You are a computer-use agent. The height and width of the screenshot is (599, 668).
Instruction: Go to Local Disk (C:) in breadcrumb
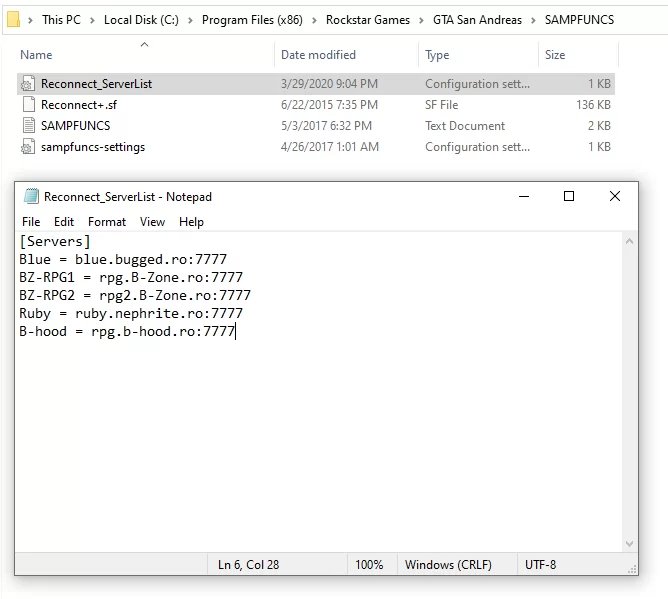point(141,20)
